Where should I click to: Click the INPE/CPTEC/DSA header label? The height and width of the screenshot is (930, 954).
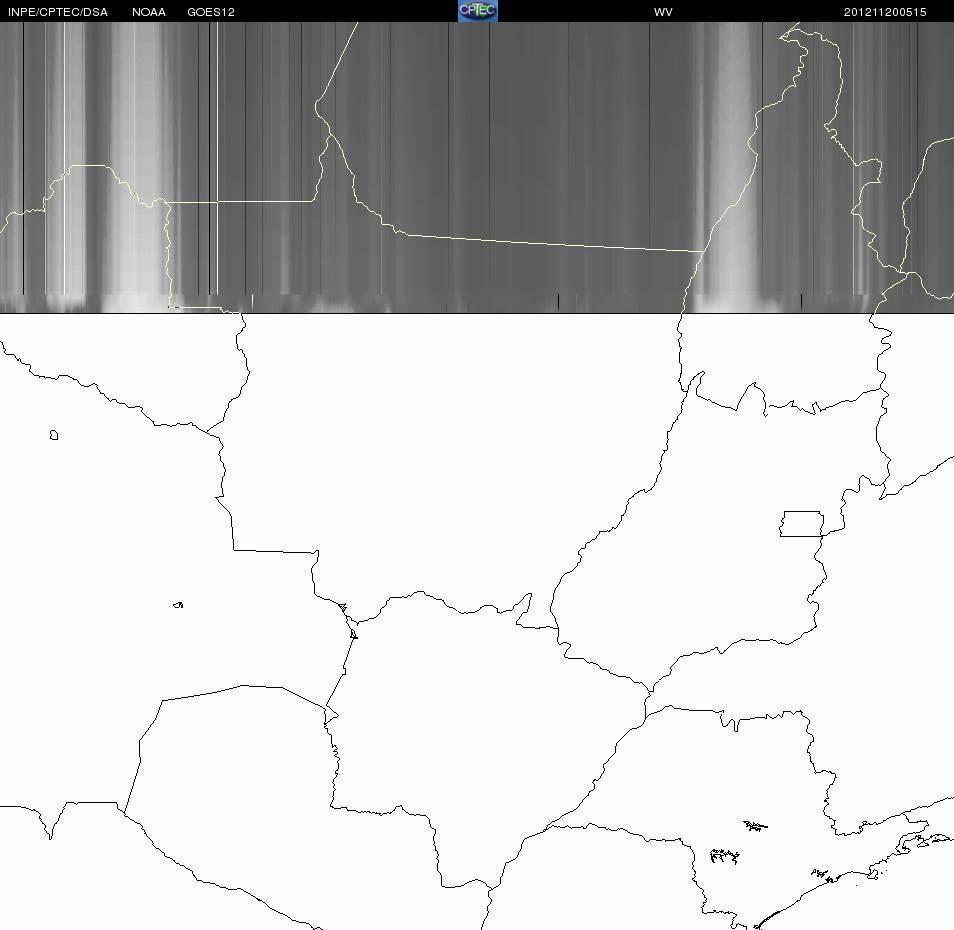coord(58,12)
